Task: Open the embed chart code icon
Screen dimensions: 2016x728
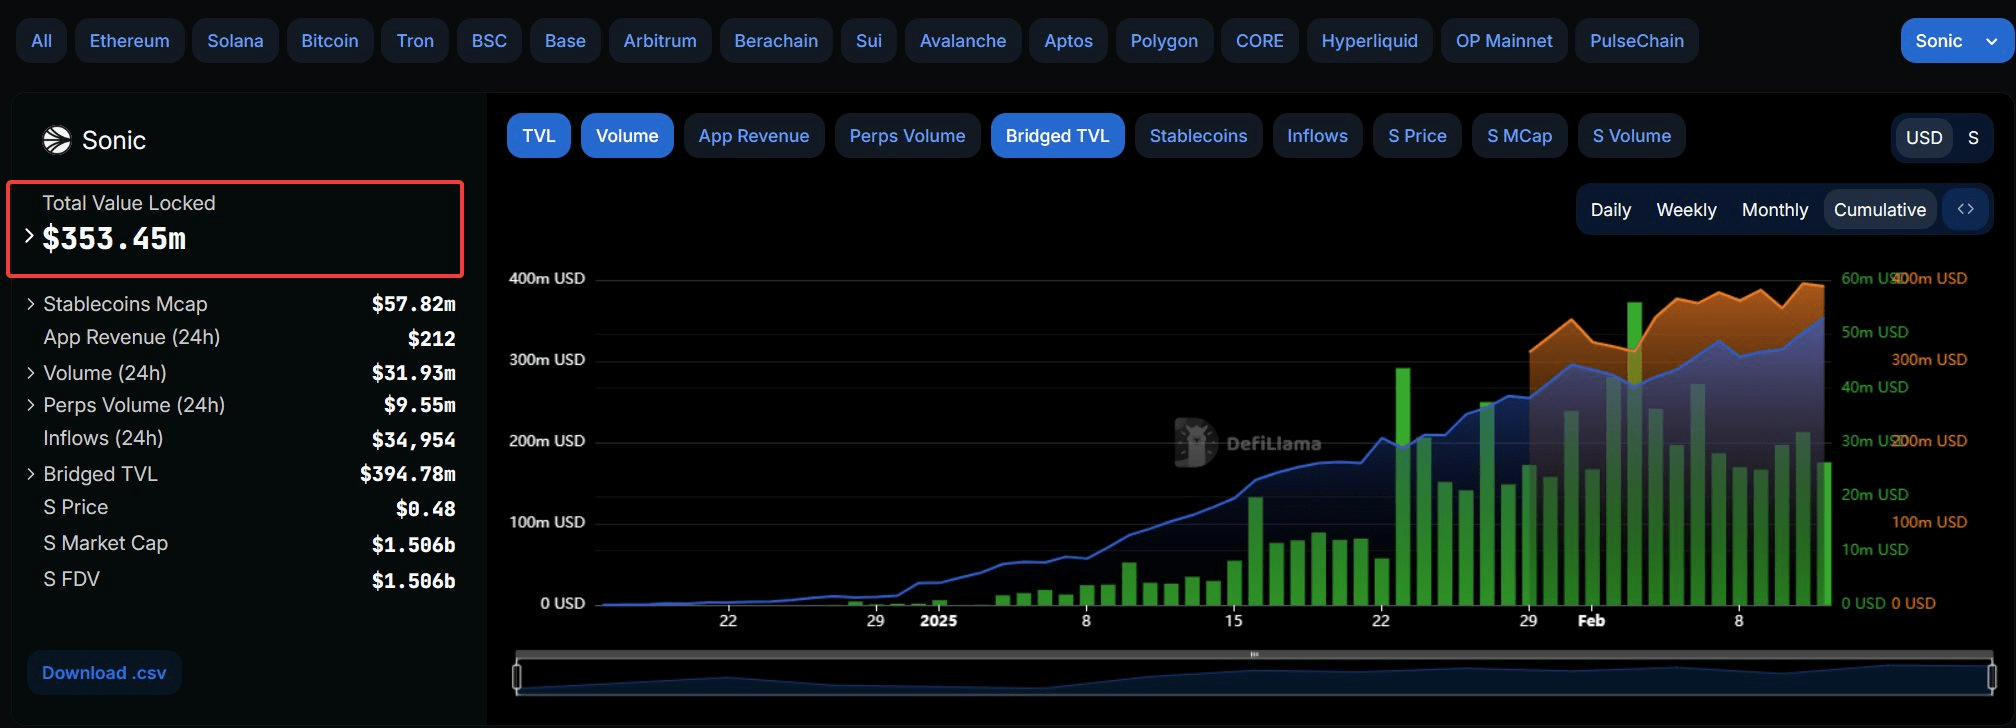Action: pyautogui.click(x=1965, y=209)
